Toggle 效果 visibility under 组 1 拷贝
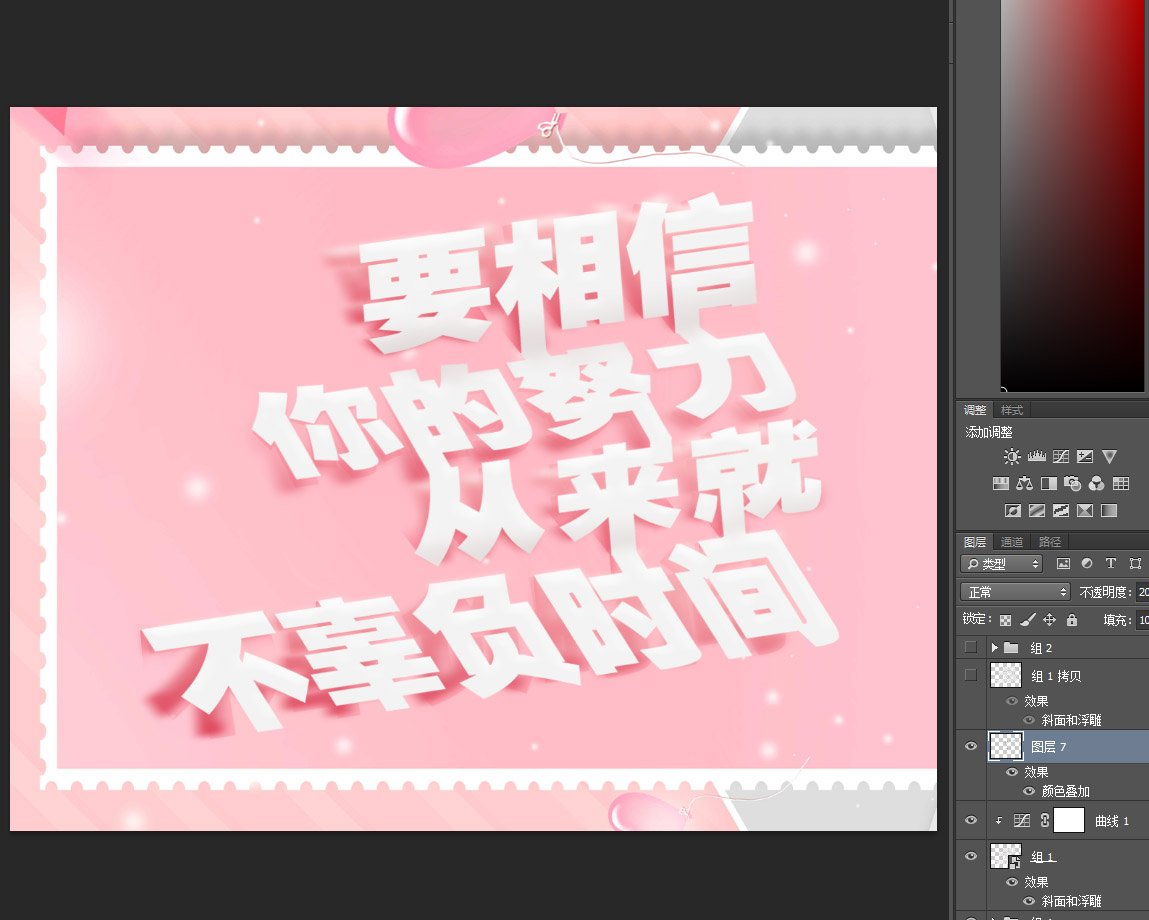The image size is (1149, 920). pyautogui.click(x=1012, y=701)
